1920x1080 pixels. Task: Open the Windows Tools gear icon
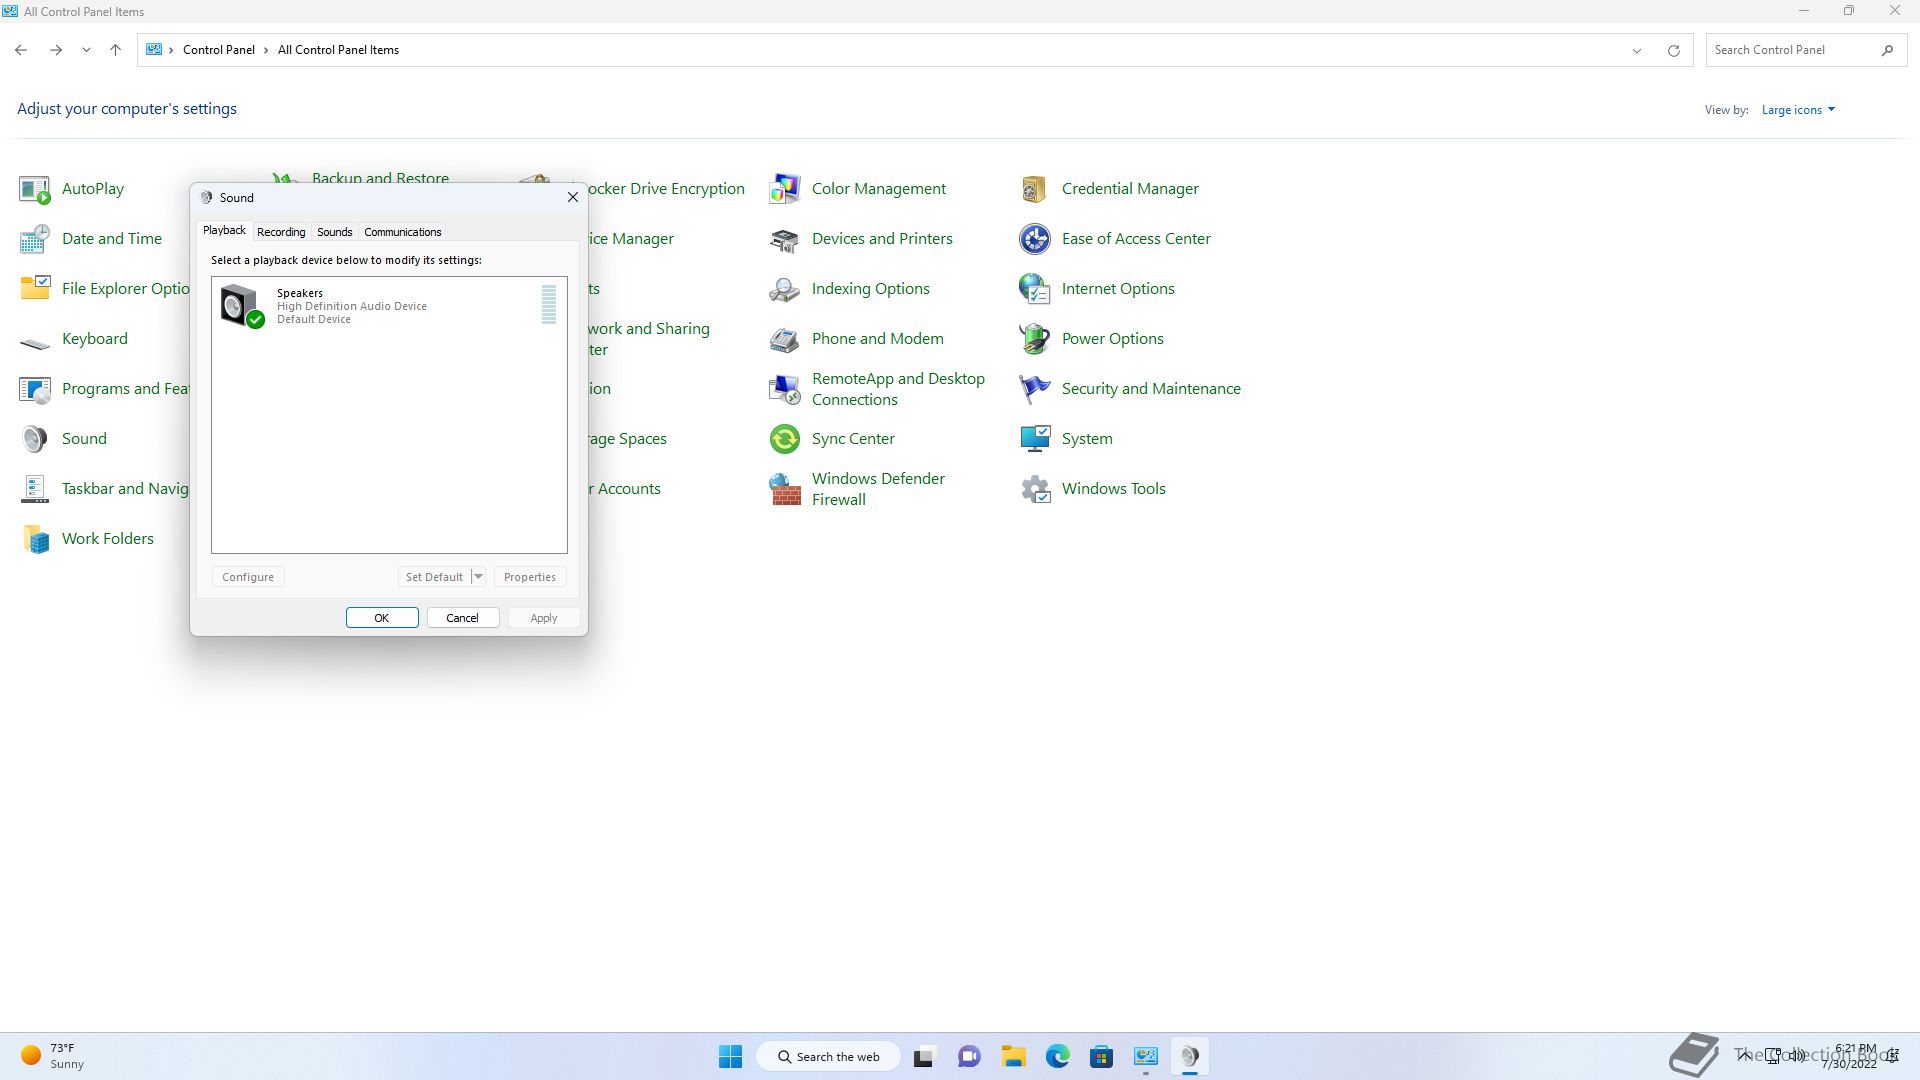pos(1035,489)
